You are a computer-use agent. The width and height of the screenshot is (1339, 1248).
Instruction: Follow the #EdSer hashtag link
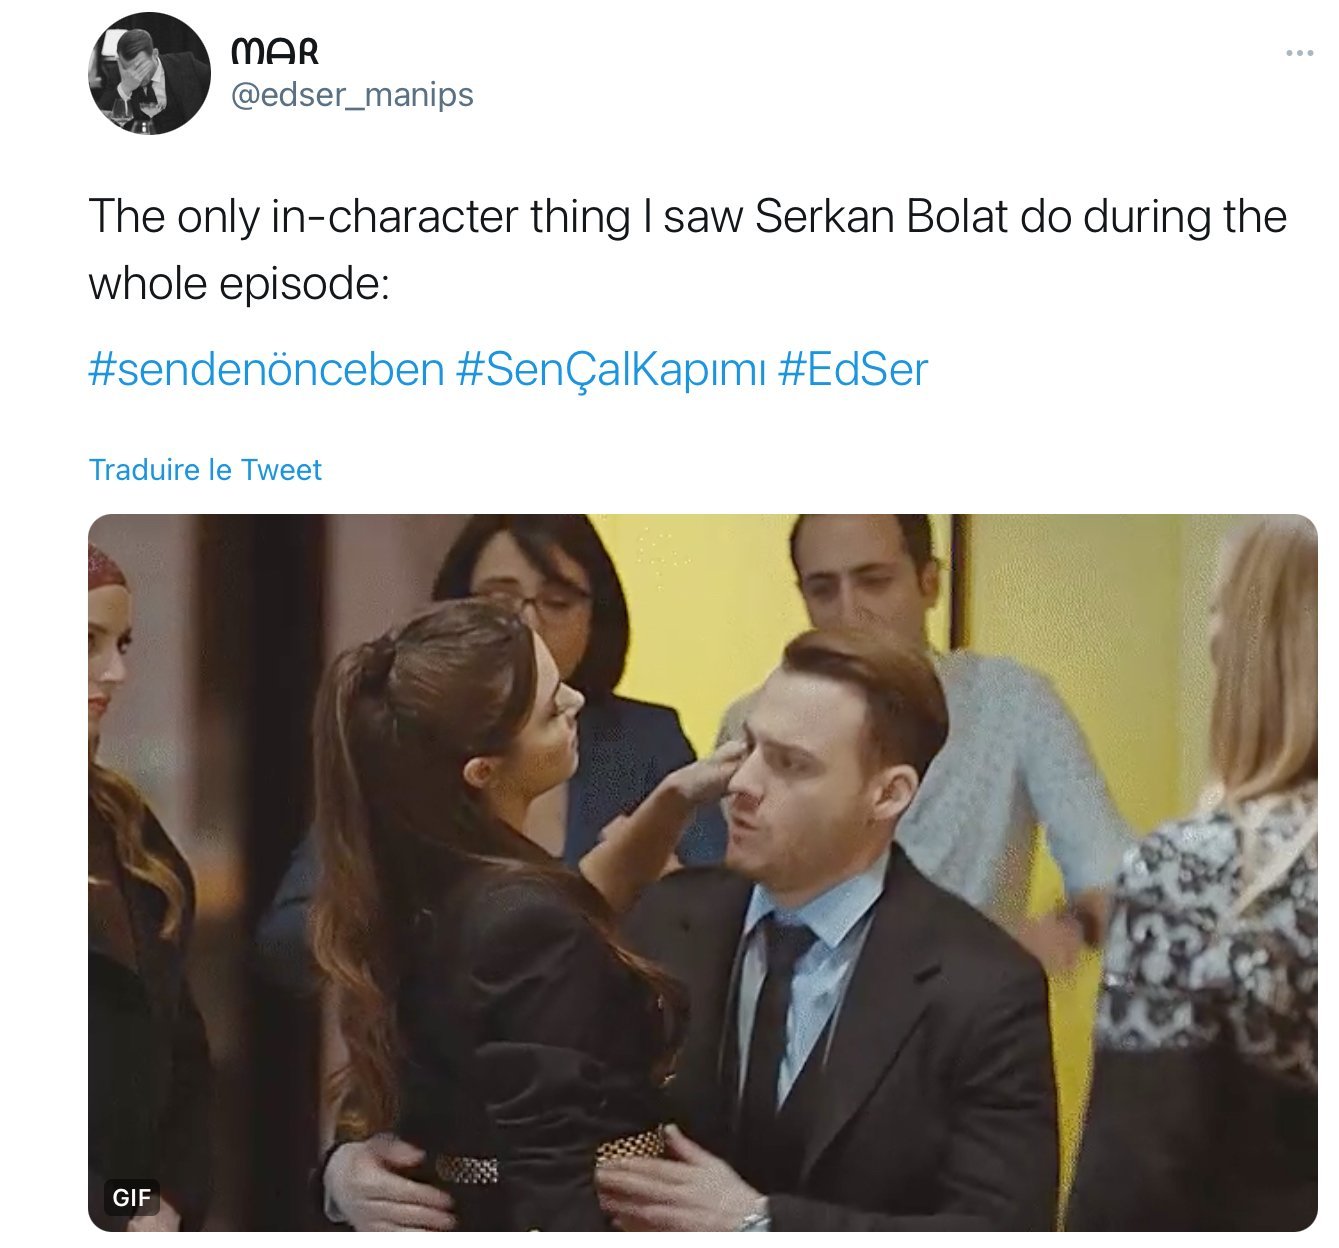(852, 369)
